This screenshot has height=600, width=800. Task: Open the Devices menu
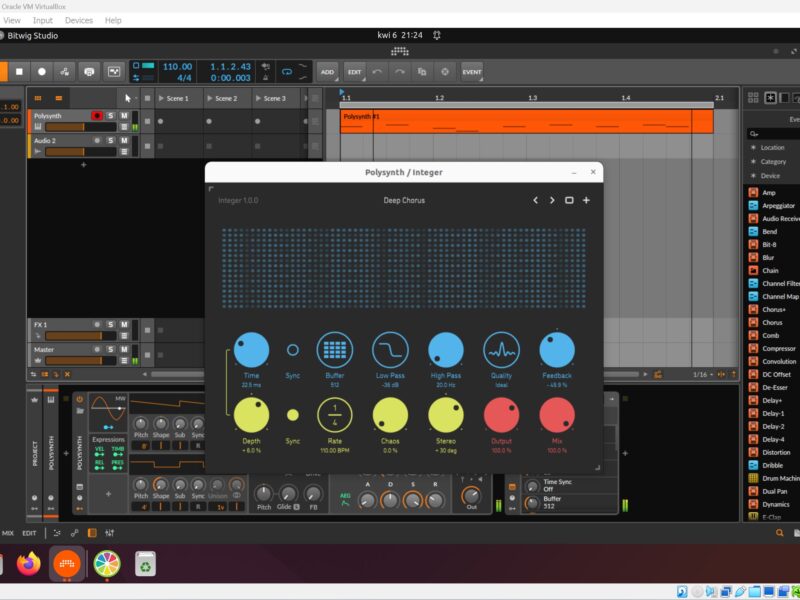click(78, 20)
